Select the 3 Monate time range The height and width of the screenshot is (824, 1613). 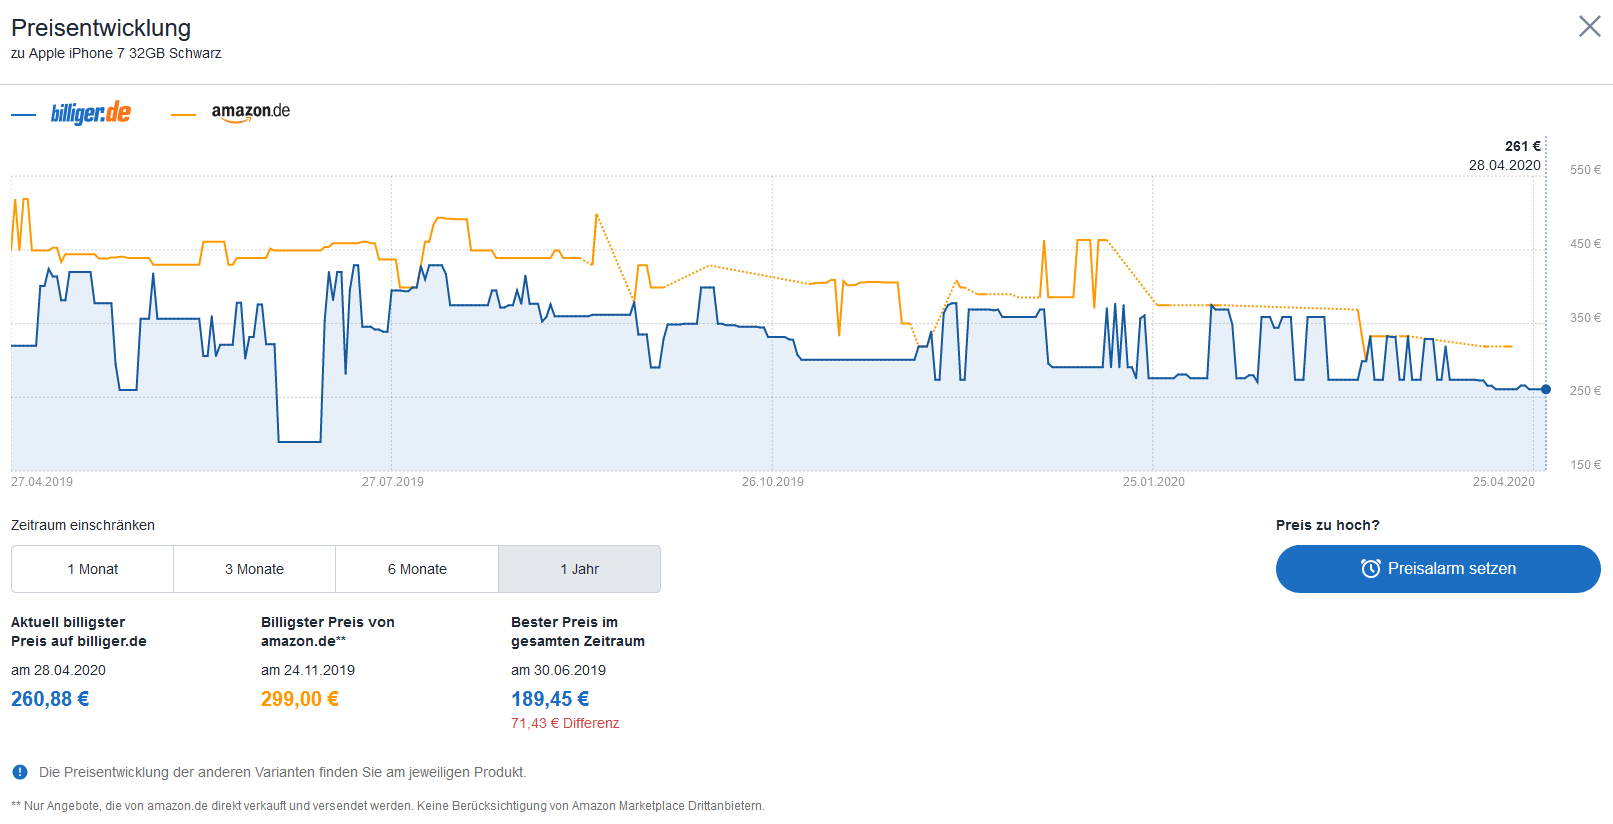(254, 569)
